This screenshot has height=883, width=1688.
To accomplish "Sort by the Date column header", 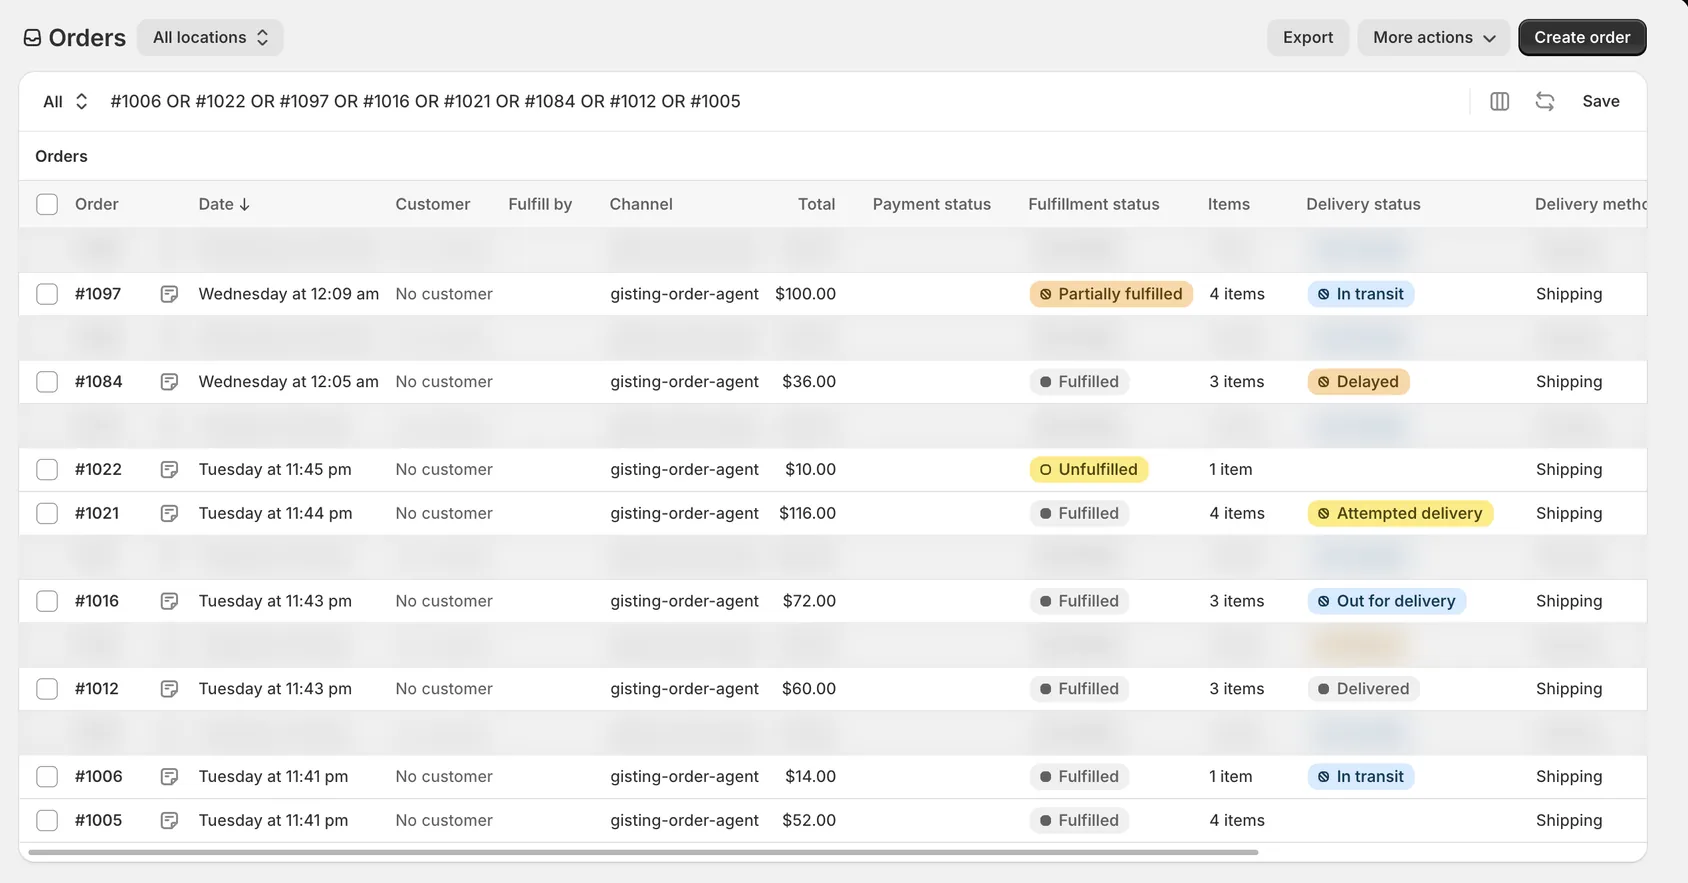I will point(224,204).
